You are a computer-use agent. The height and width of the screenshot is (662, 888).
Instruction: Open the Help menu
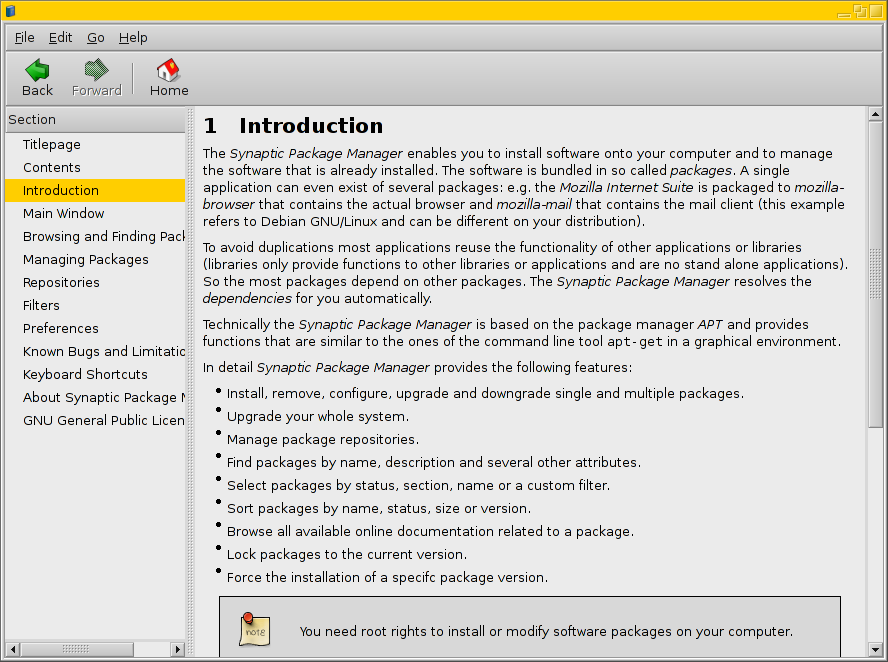pos(133,37)
